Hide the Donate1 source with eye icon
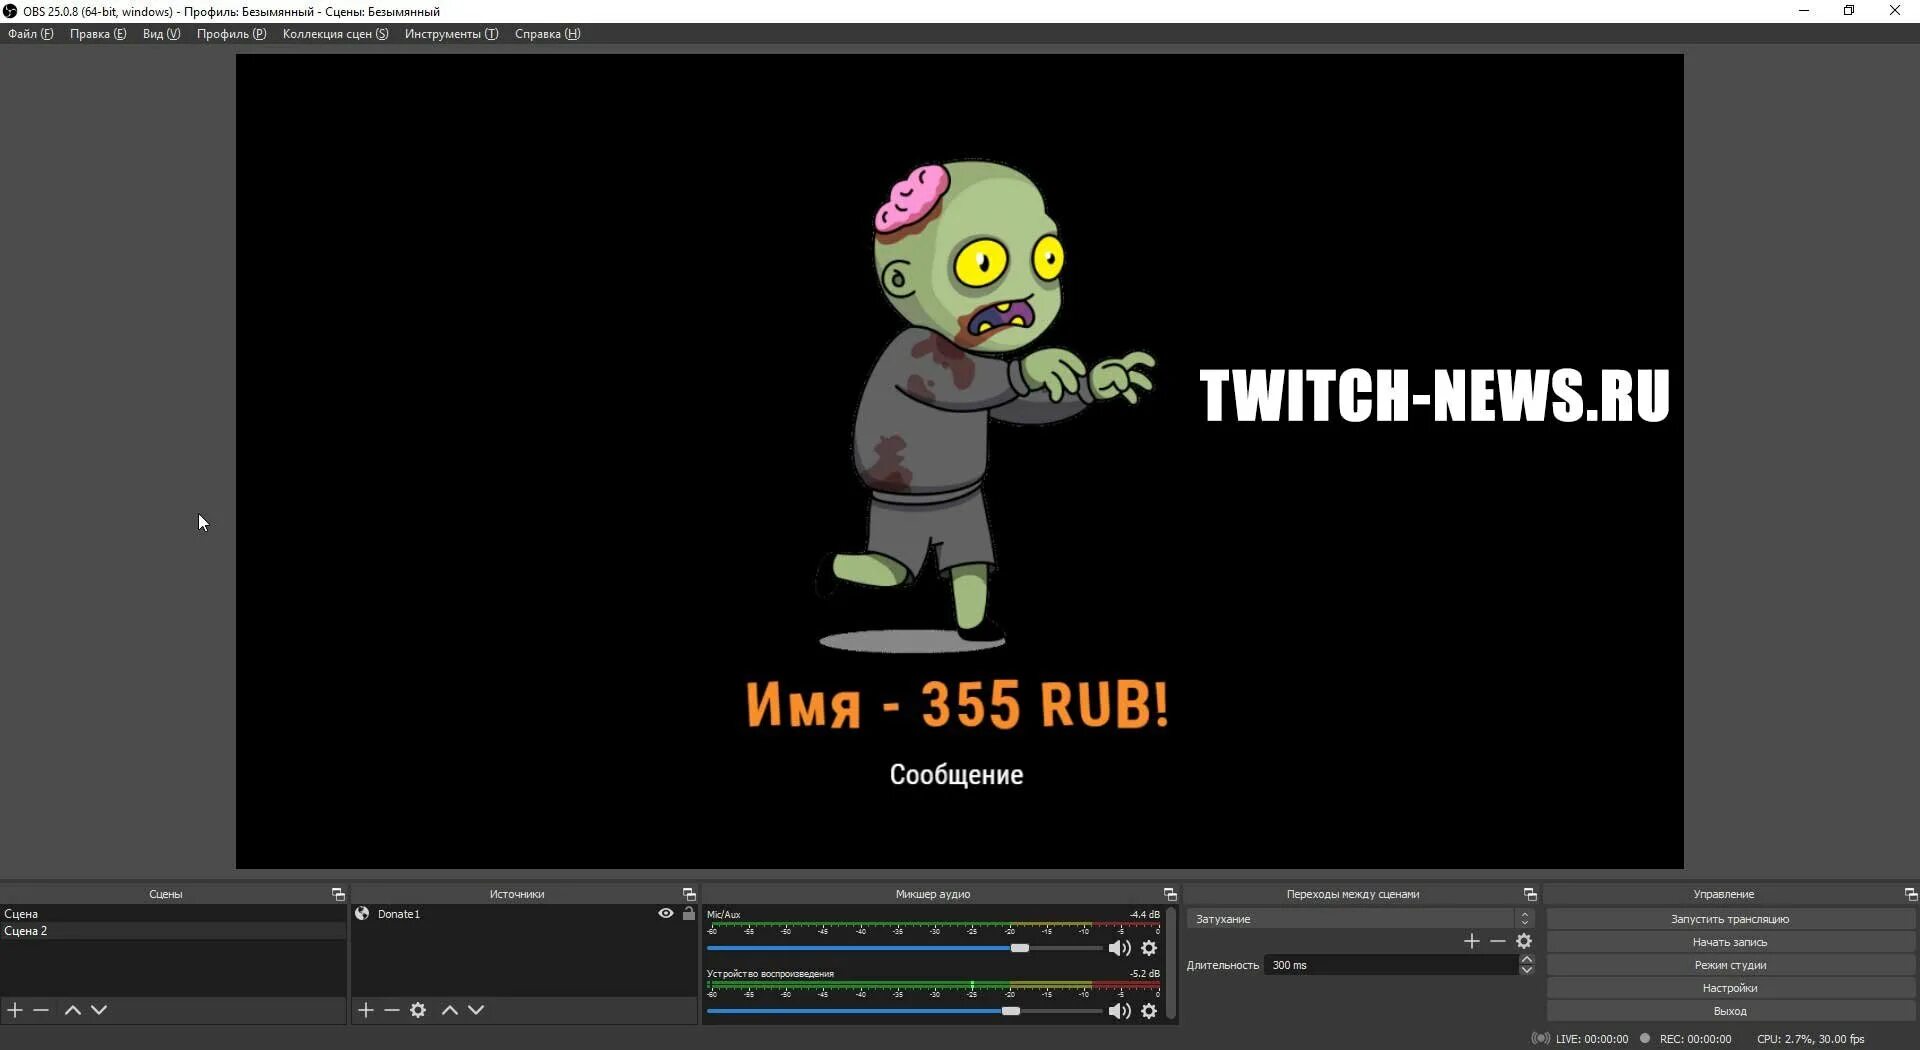Viewport: 1920px width, 1050px height. click(666, 914)
